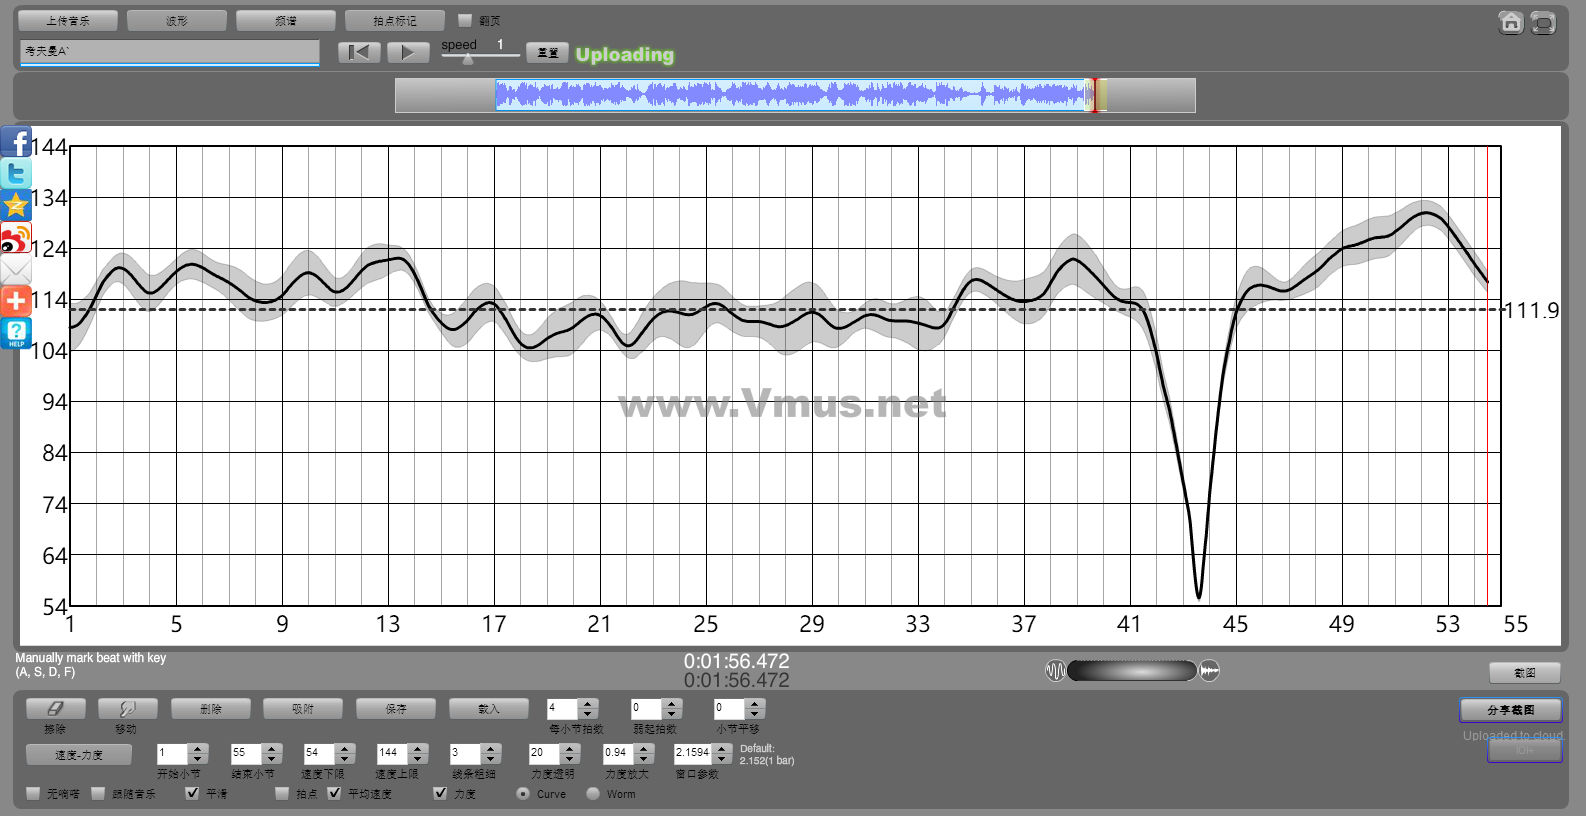The width and height of the screenshot is (1586, 816).
Task: Select the Worm radio button
Action: point(593,793)
